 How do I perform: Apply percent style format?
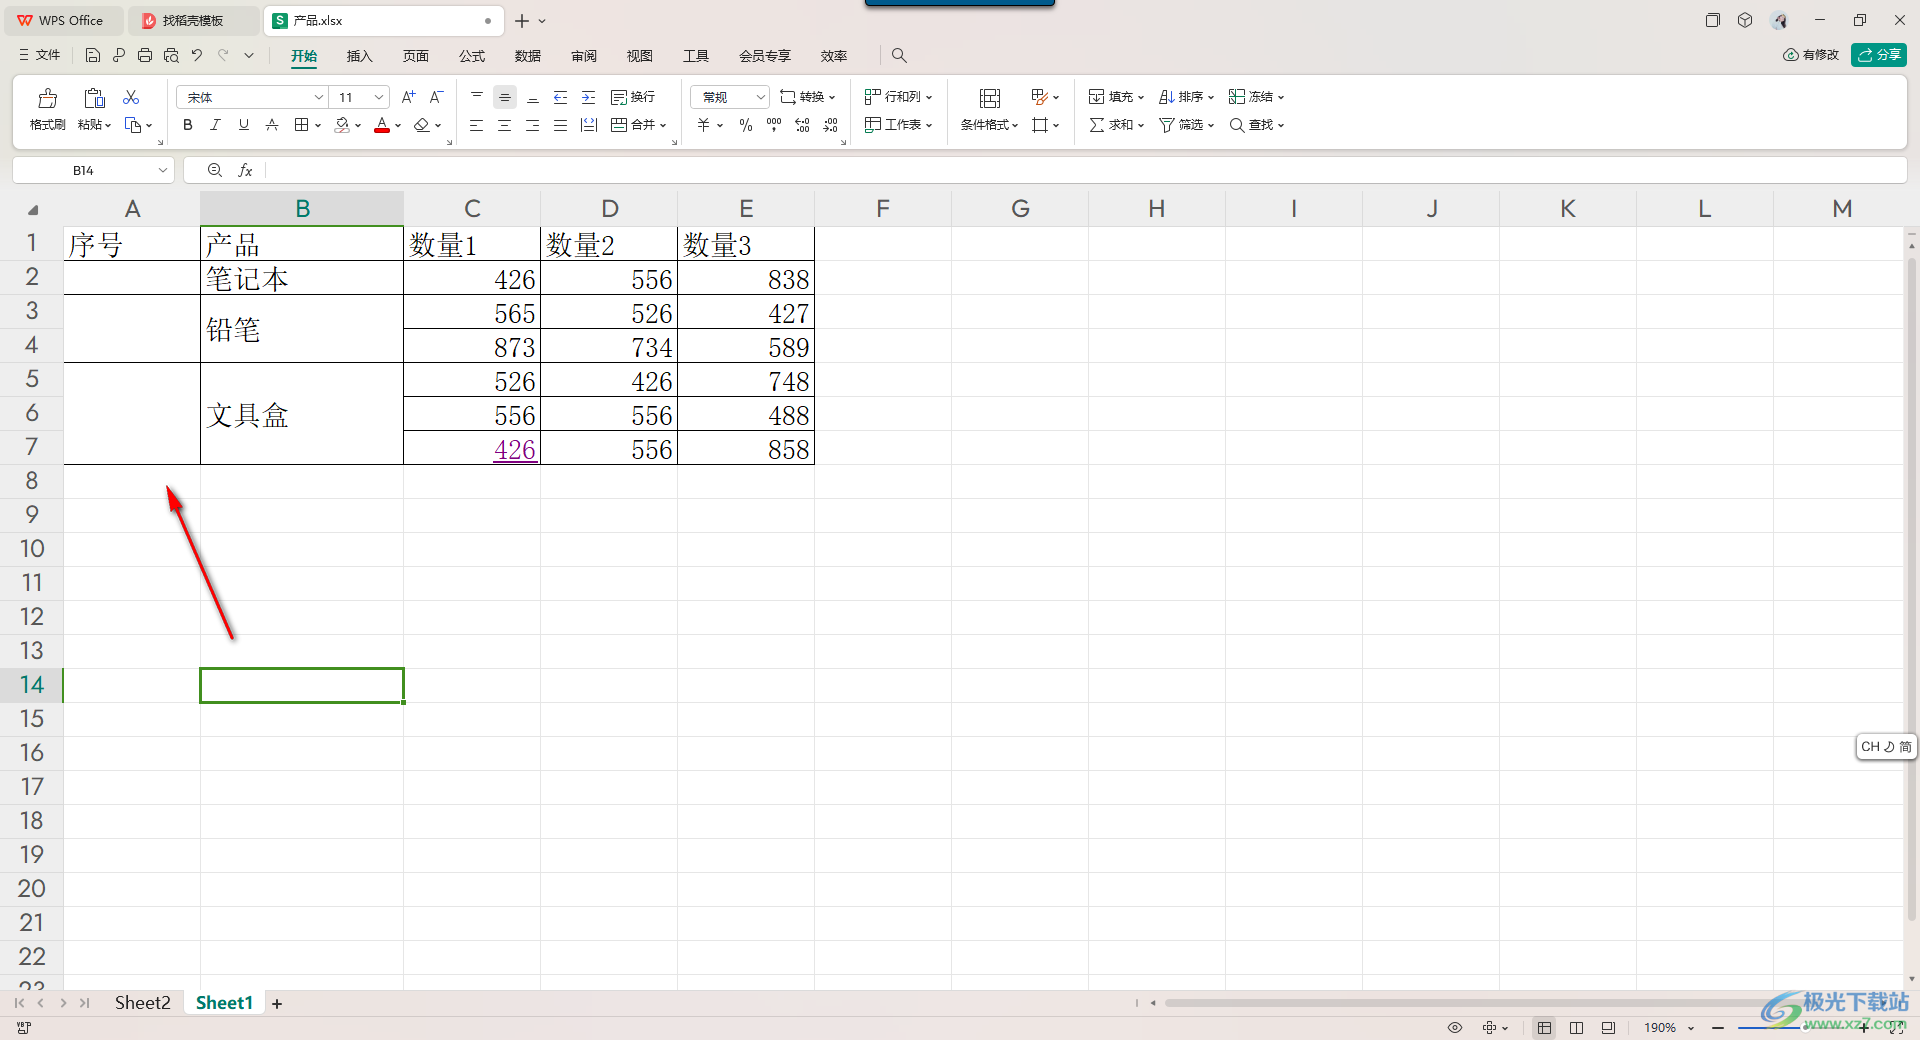[x=746, y=125]
